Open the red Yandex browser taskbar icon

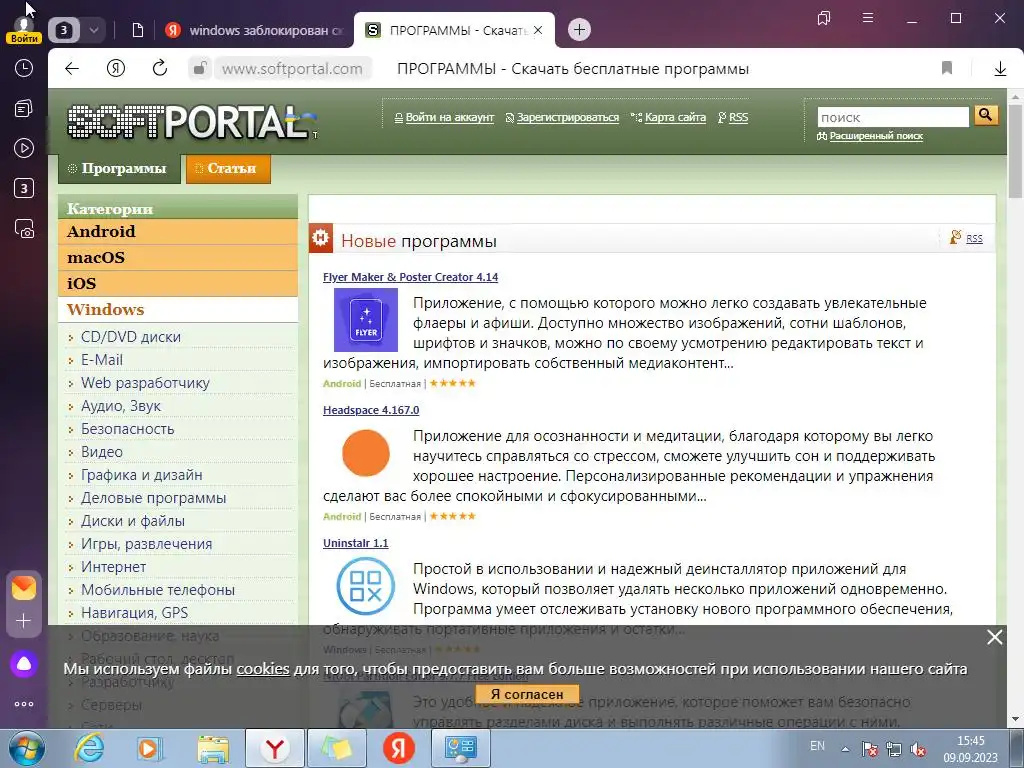click(398, 748)
